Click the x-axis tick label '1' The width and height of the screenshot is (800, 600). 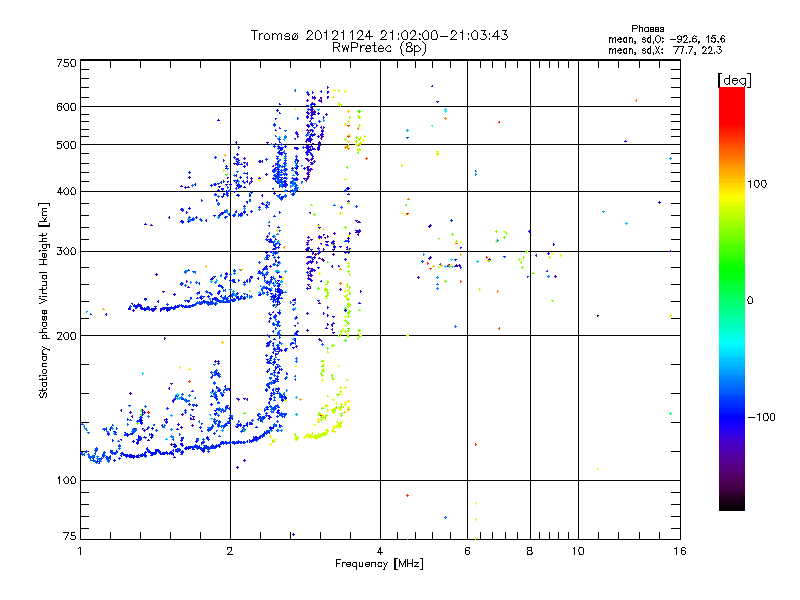point(80,551)
